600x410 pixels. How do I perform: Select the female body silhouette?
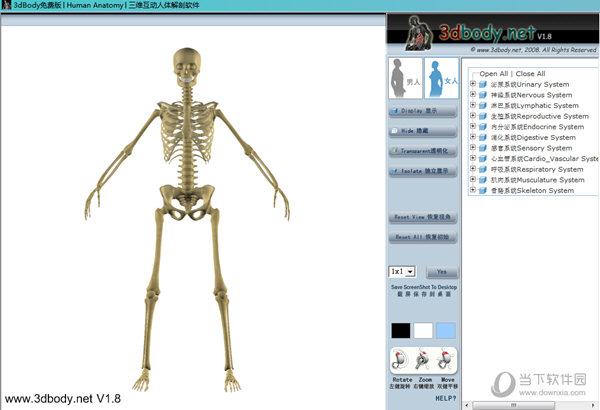pyautogui.click(x=442, y=78)
